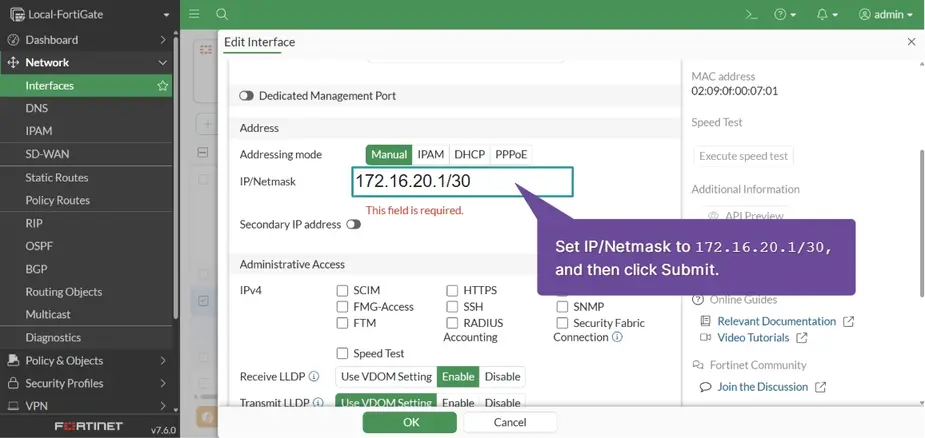The height and width of the screenshot is (438, 925).
Task: Open the Join the Discussion link
Action: coord(762,387)
